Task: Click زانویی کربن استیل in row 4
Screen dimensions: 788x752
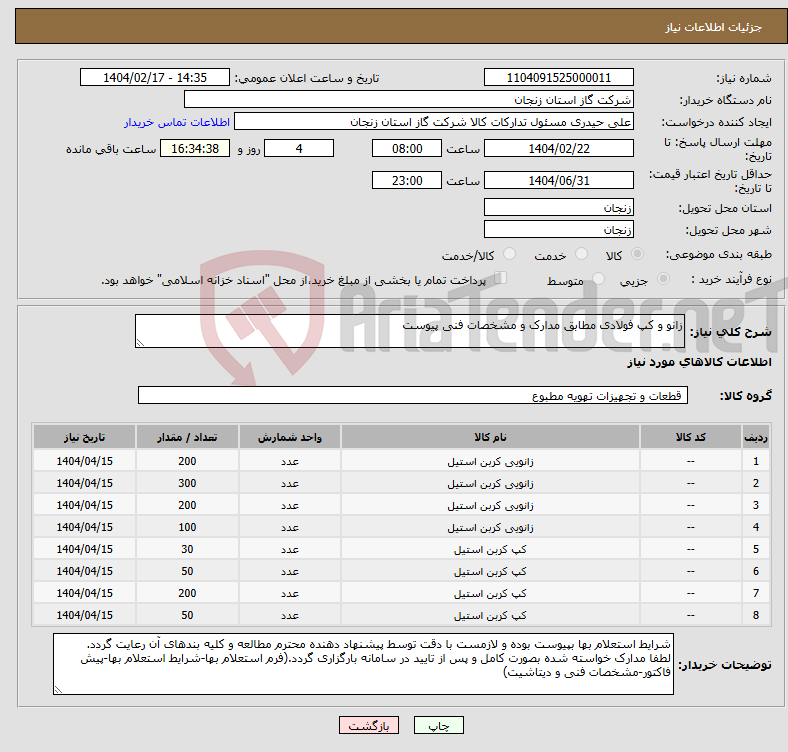Action: [490, 527]
